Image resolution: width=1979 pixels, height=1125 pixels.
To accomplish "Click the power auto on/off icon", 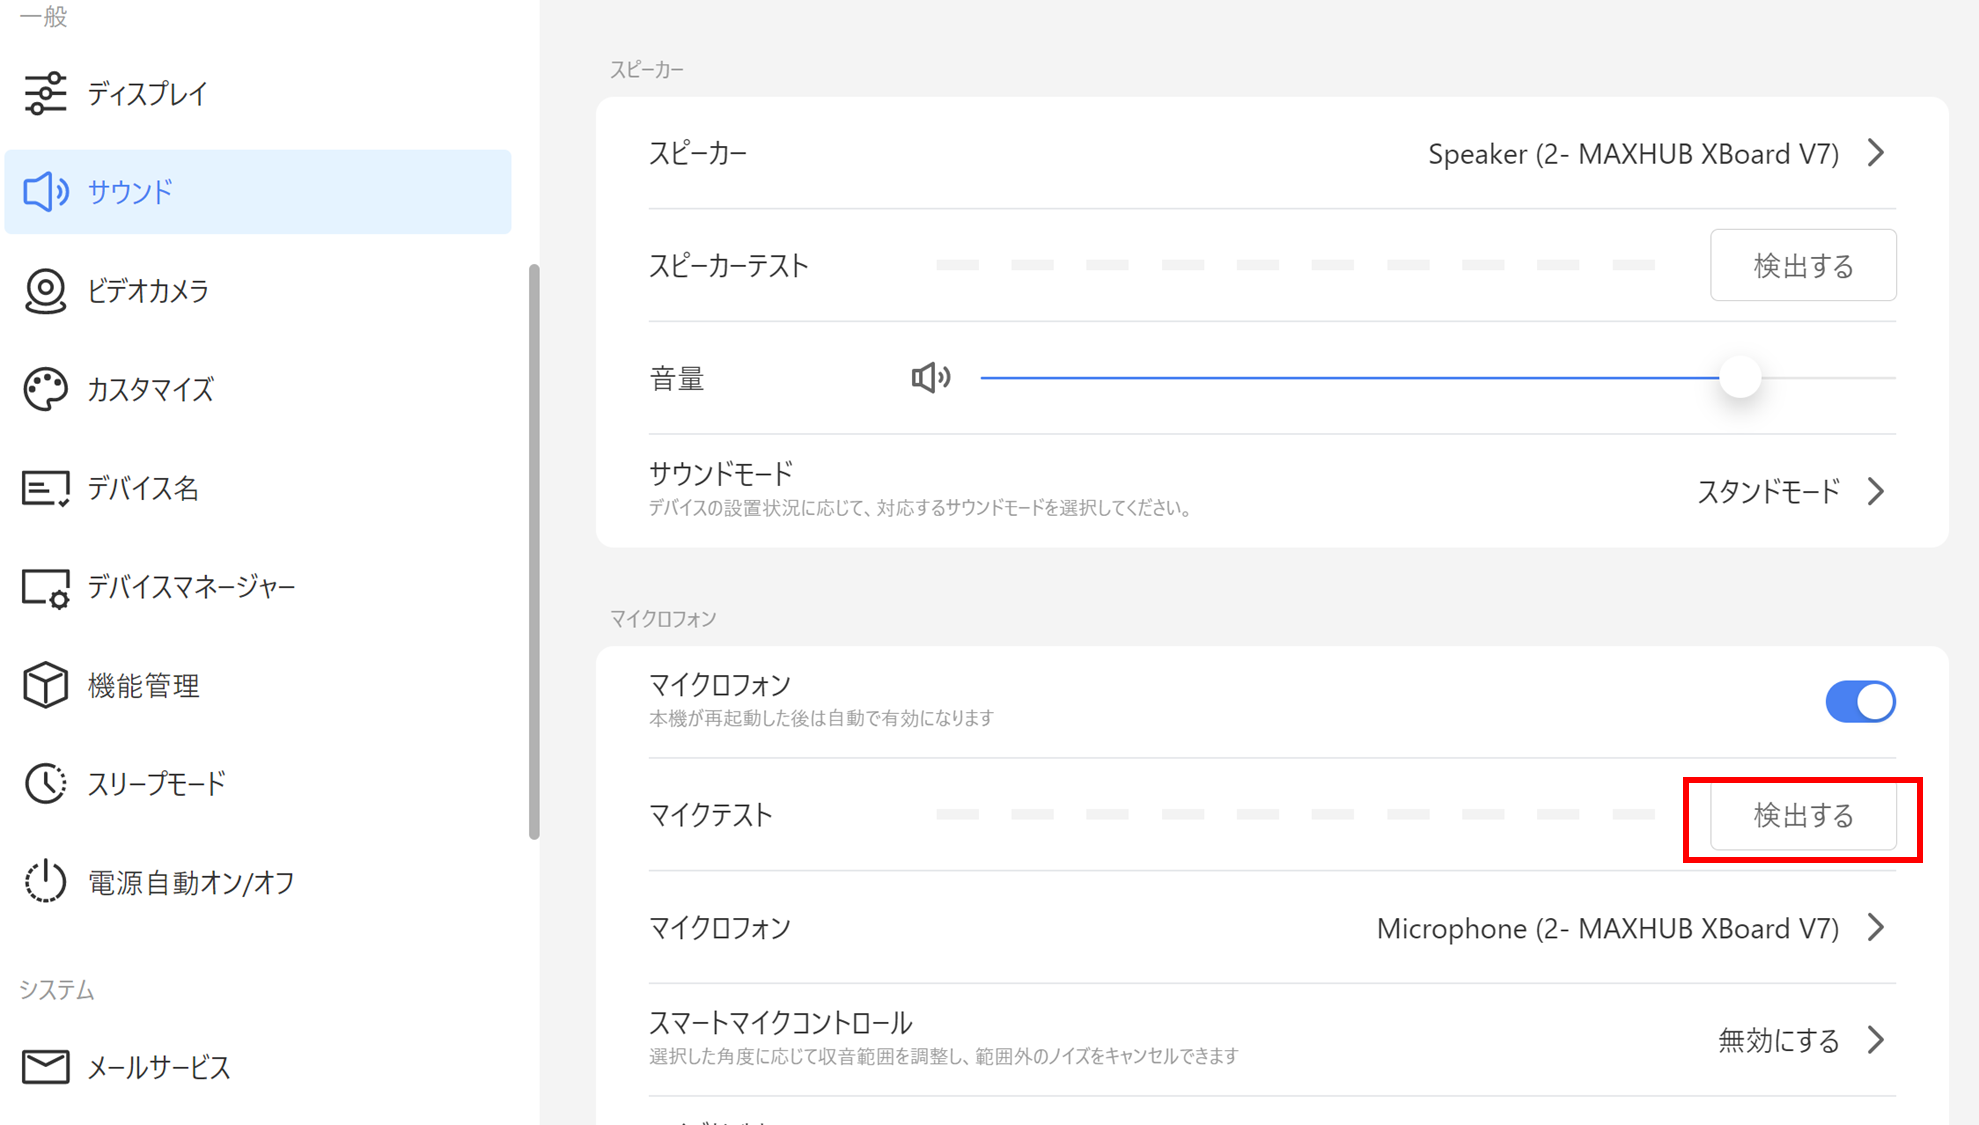I will click(45, 882).
